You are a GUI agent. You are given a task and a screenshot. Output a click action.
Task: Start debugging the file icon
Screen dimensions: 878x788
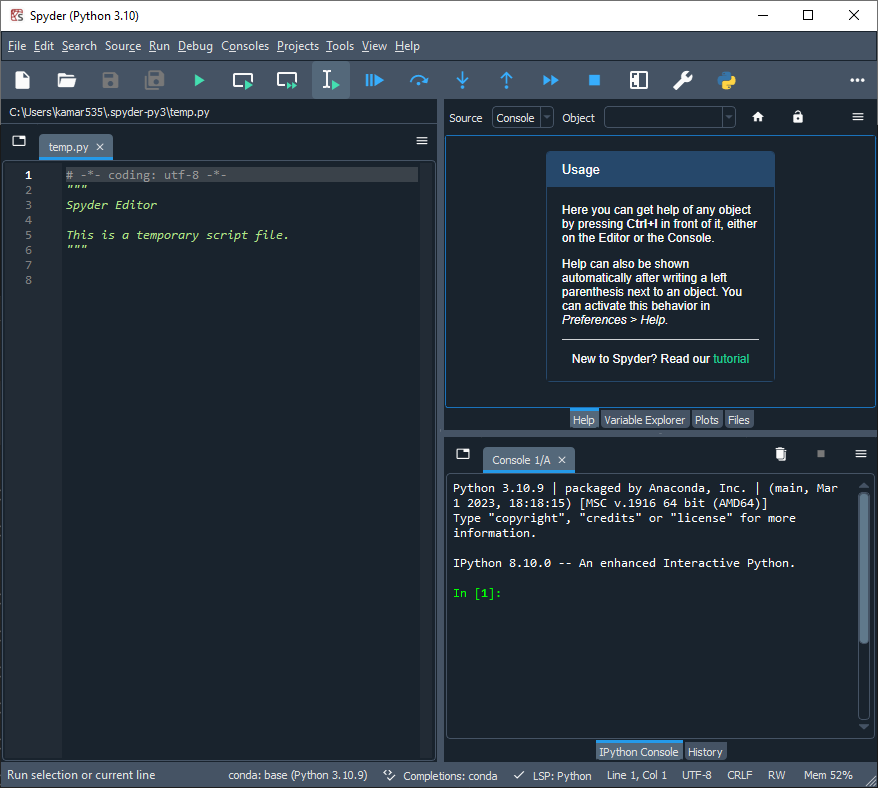375,80
